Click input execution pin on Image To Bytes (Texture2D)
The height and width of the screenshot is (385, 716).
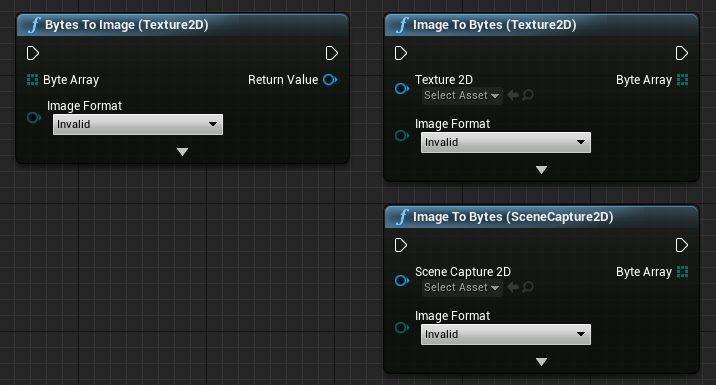tap(400, 53)
